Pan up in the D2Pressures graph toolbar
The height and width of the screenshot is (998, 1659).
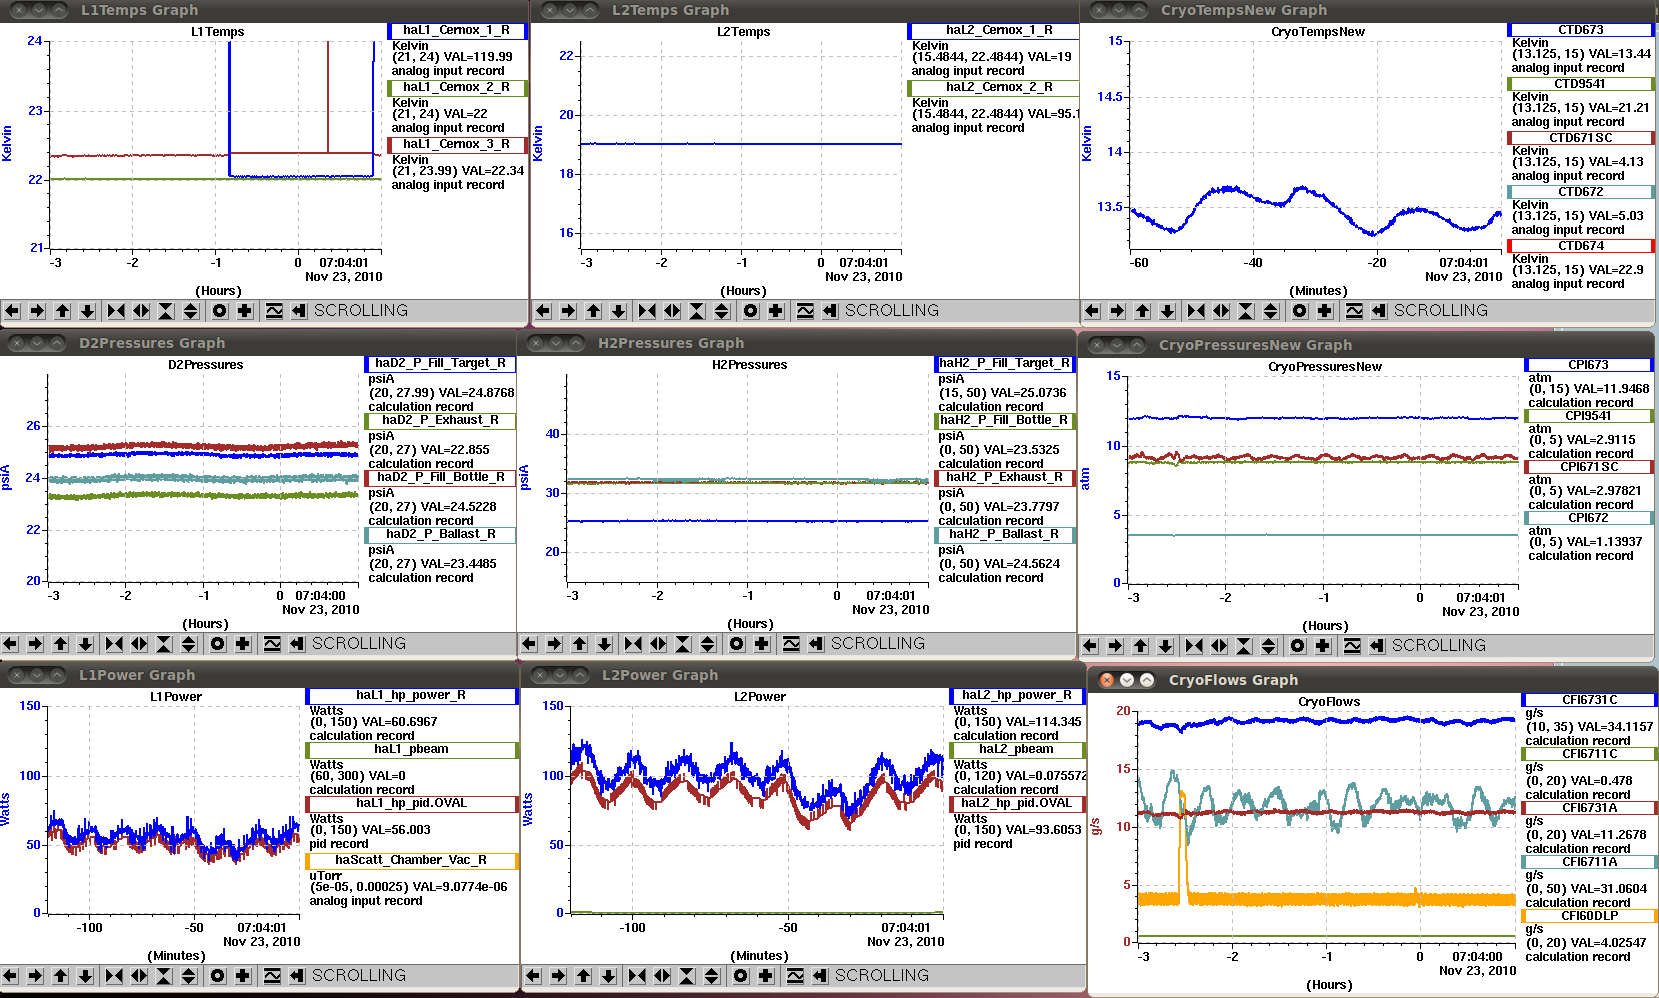60,644
